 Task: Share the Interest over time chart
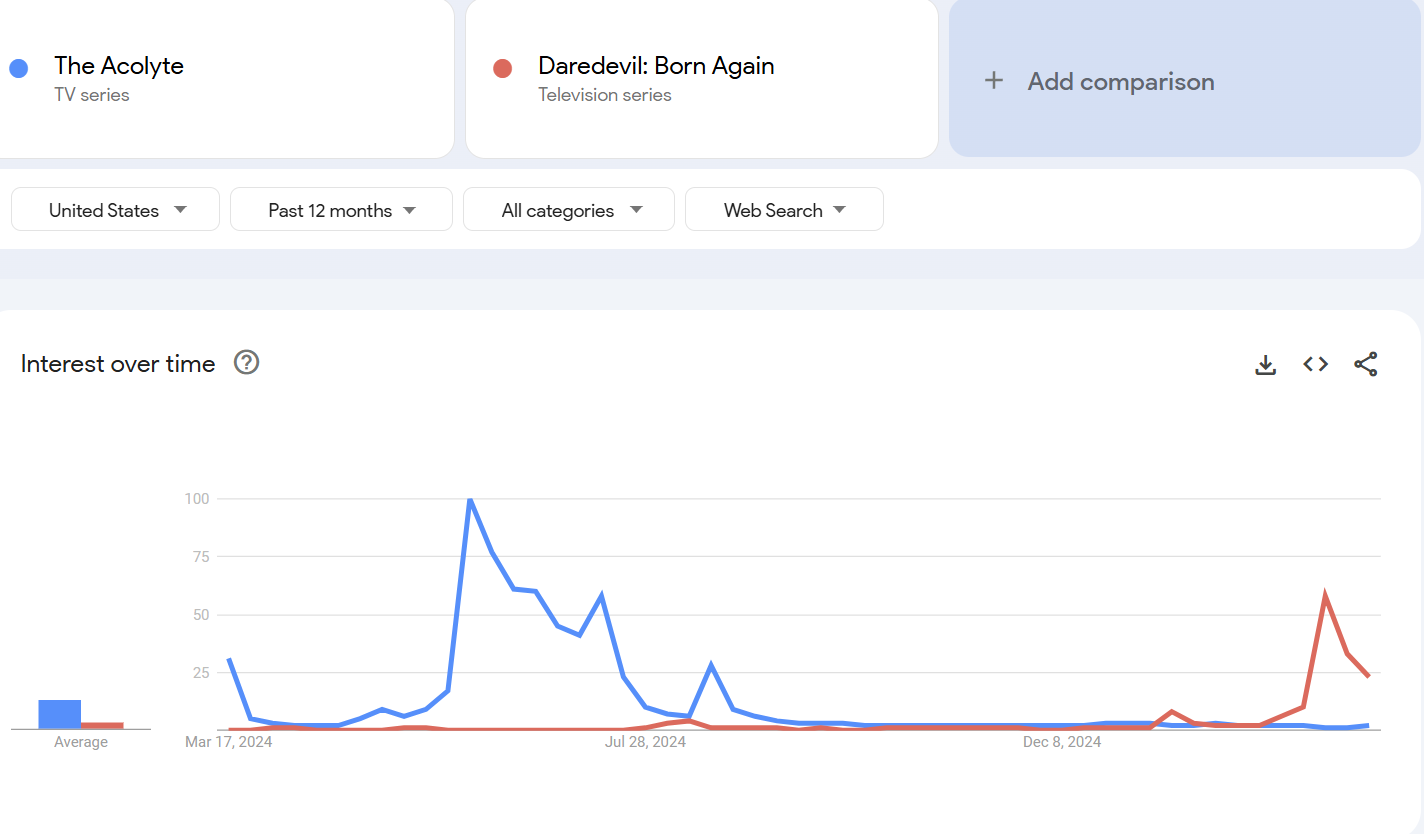(x=1366, y=365)
